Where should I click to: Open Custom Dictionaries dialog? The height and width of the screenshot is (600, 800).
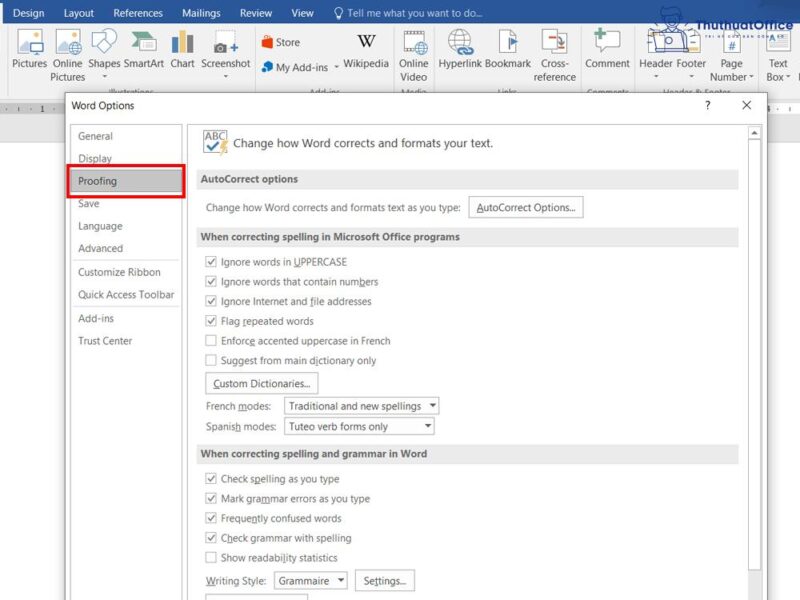(262, 383)
